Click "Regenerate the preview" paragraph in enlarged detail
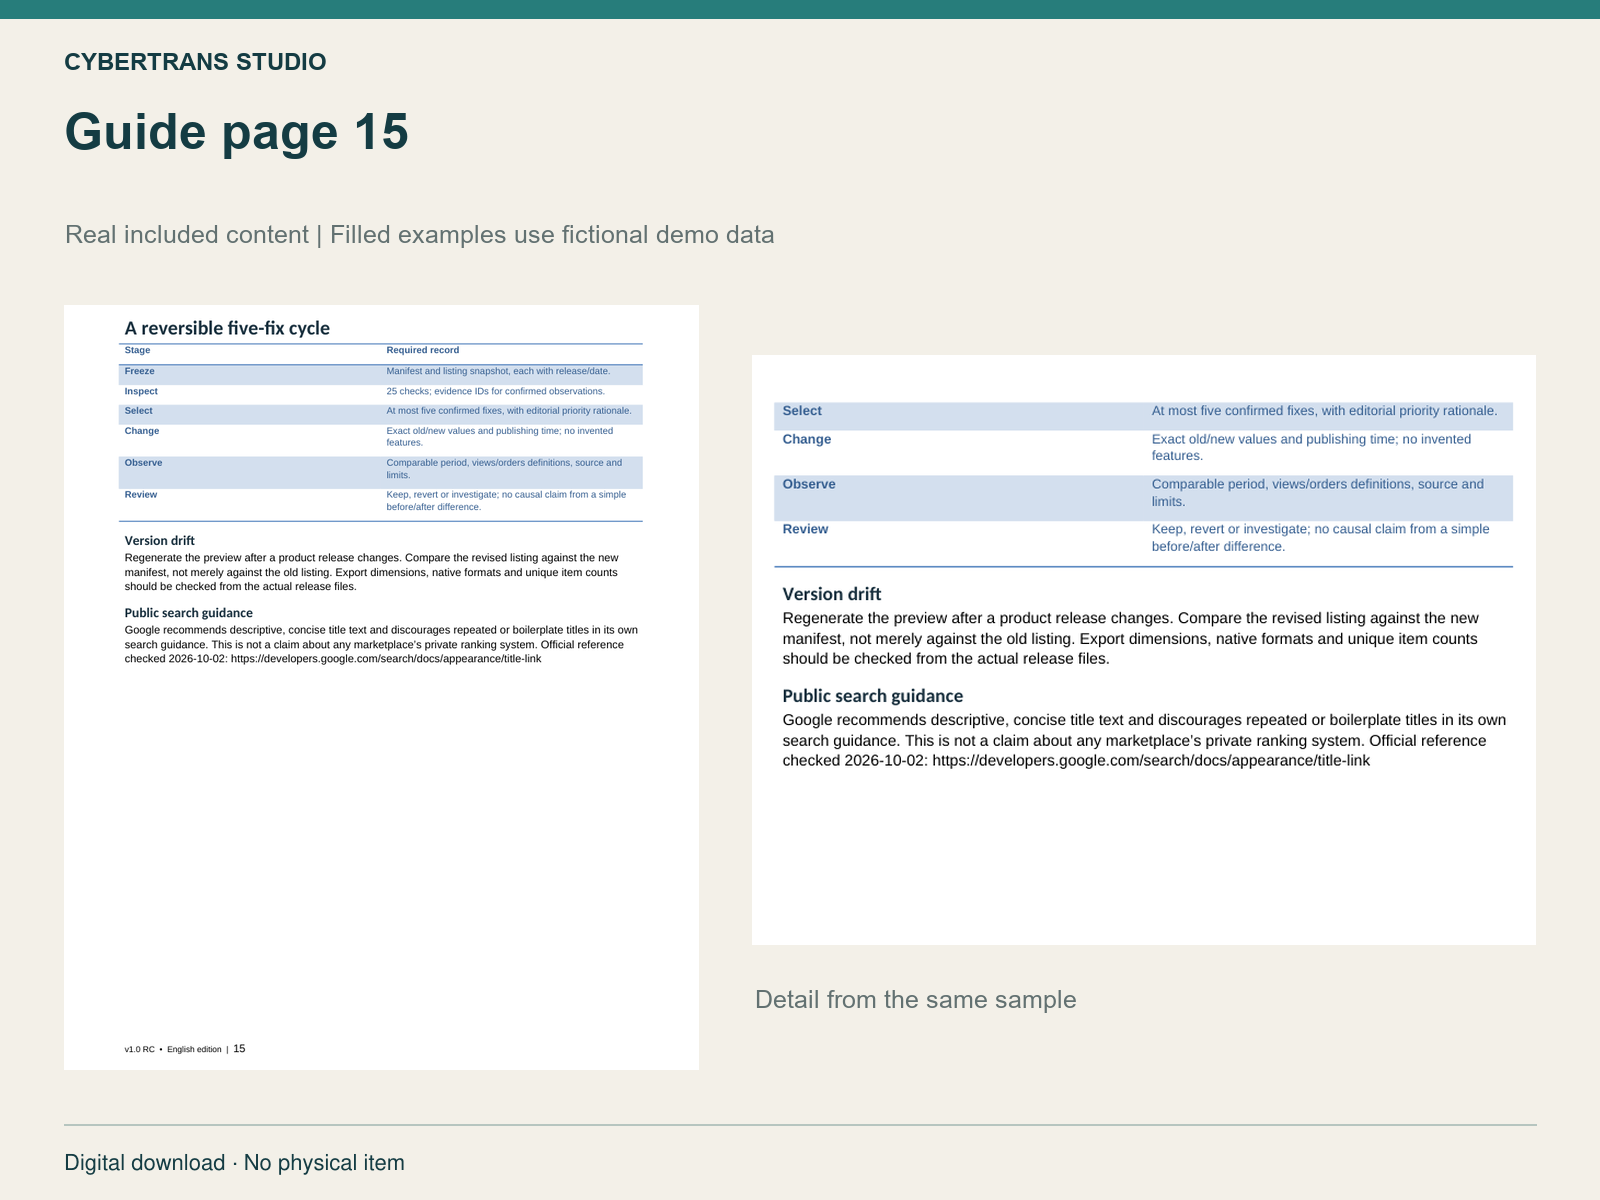The width and height of the screenshot is (1600, 1200). click(x=1130, y=638)
